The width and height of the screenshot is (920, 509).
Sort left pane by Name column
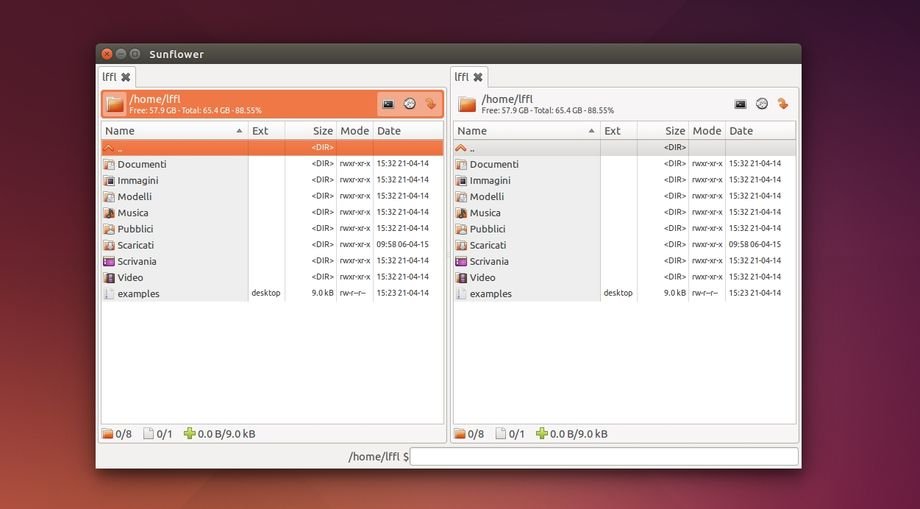point(170,131)
